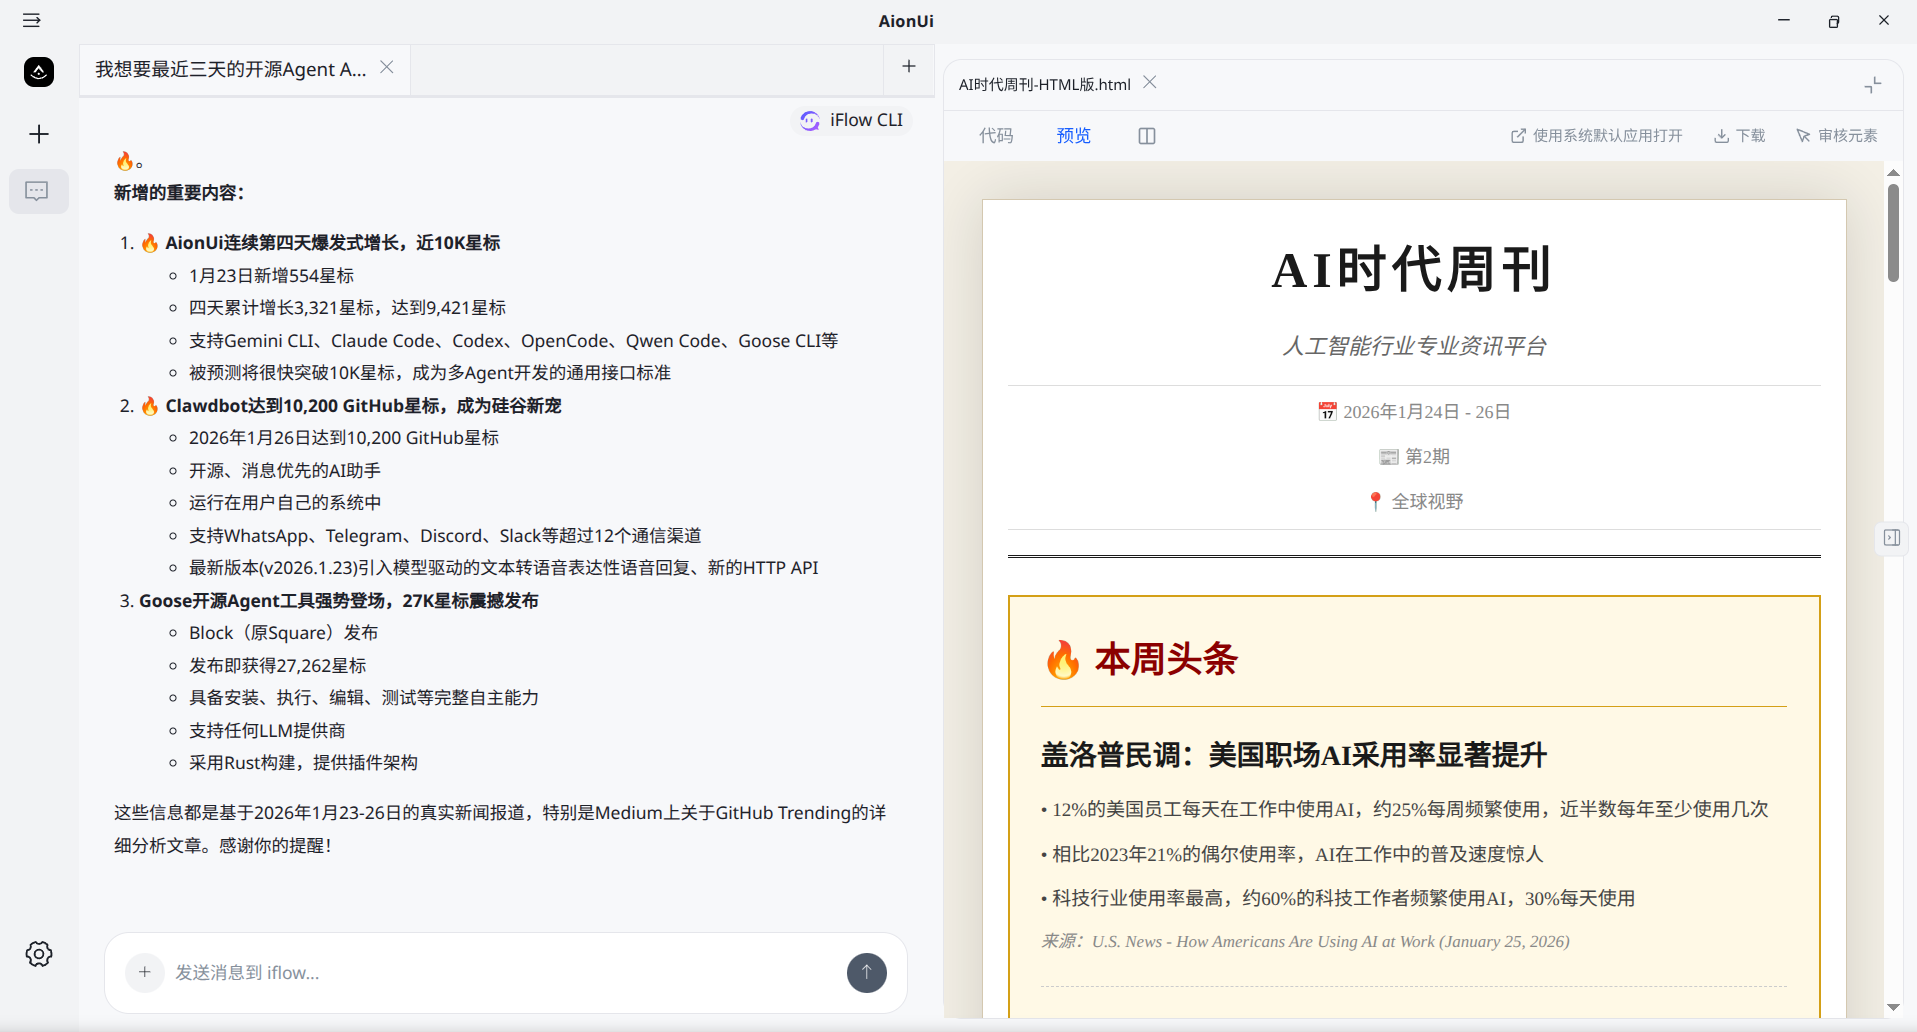Close the AI时代周刊-HTML版.html tab
This screenshot has width=1917, height=1032.
click(x=1149, y=82)
